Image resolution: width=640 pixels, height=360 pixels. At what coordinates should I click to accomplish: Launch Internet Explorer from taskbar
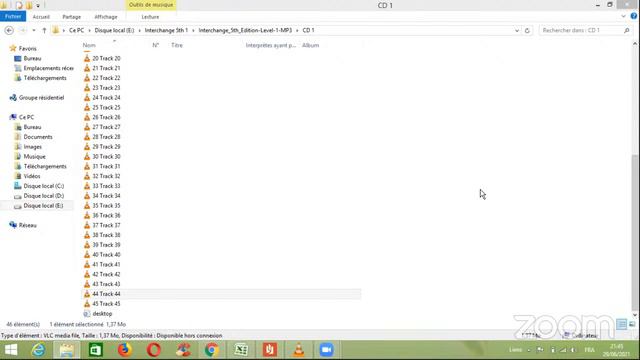point(39,350)
